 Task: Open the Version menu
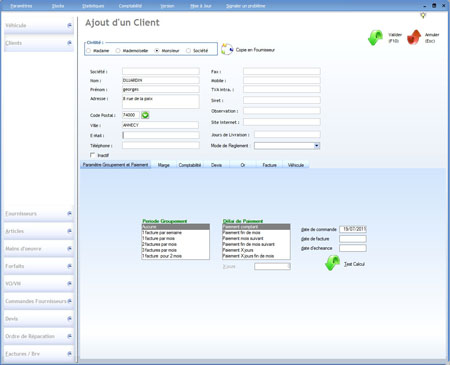[x=167, y=6]
